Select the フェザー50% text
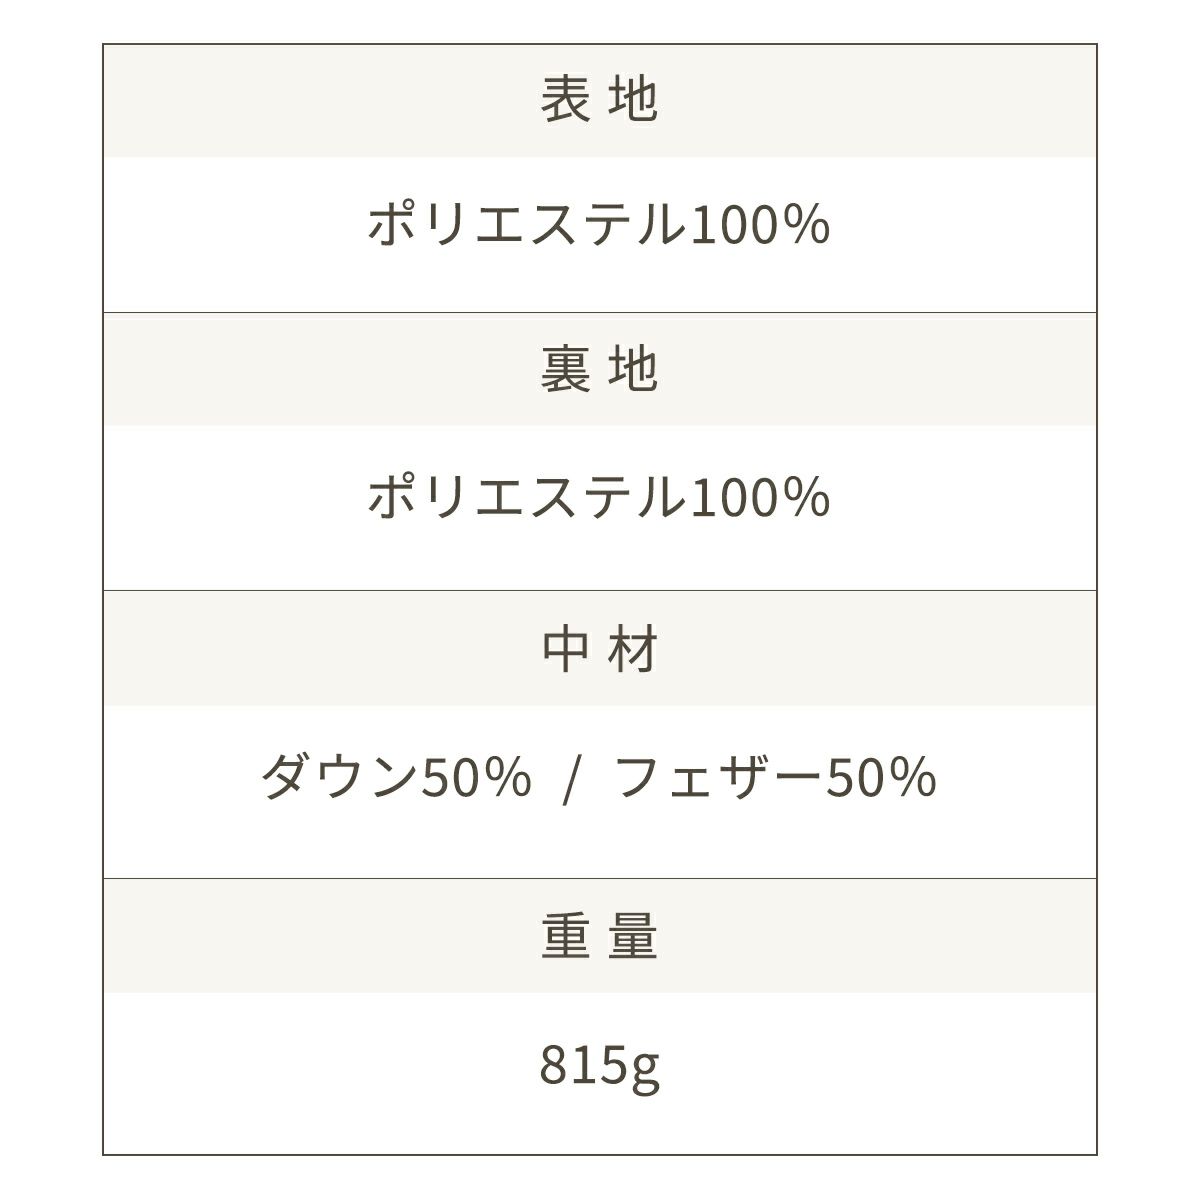Screen dimensions: 1200x1200 click(x=775, y=777)
